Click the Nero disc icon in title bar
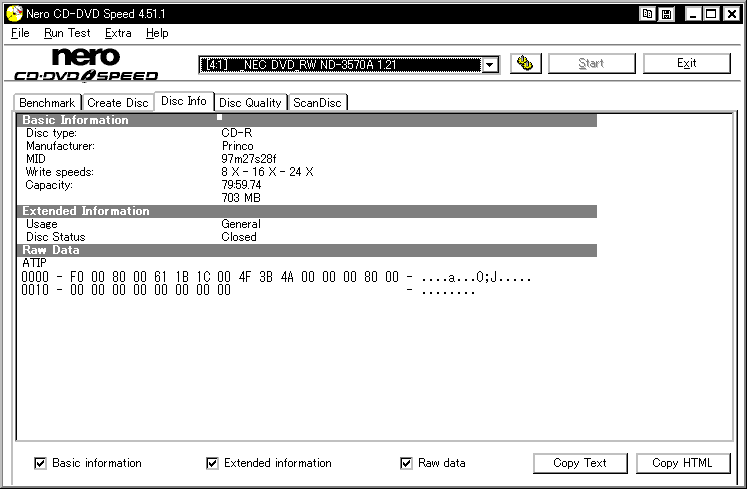This screenshot has width=747, height=489. pos(14,13)
